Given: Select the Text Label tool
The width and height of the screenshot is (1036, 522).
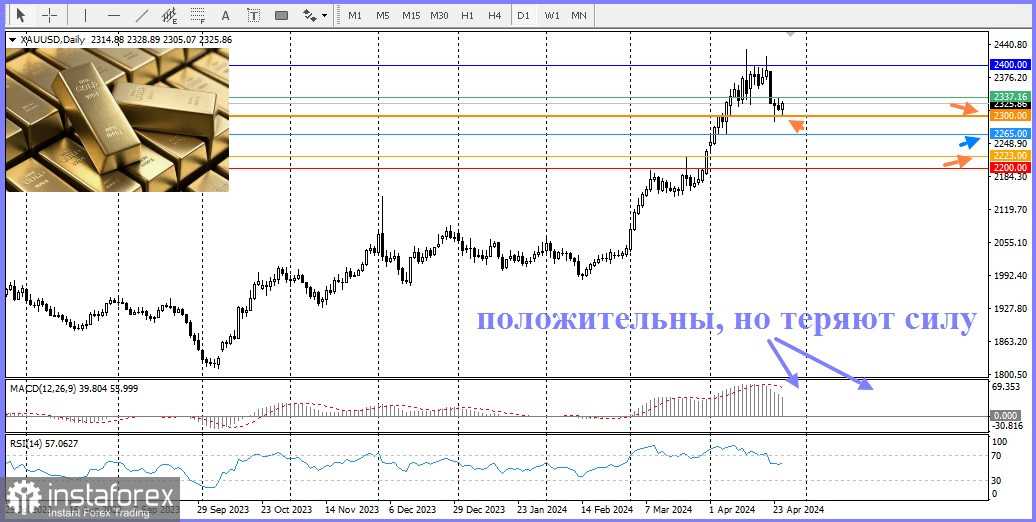Looking at the screenshot, I should pos(253,15).
